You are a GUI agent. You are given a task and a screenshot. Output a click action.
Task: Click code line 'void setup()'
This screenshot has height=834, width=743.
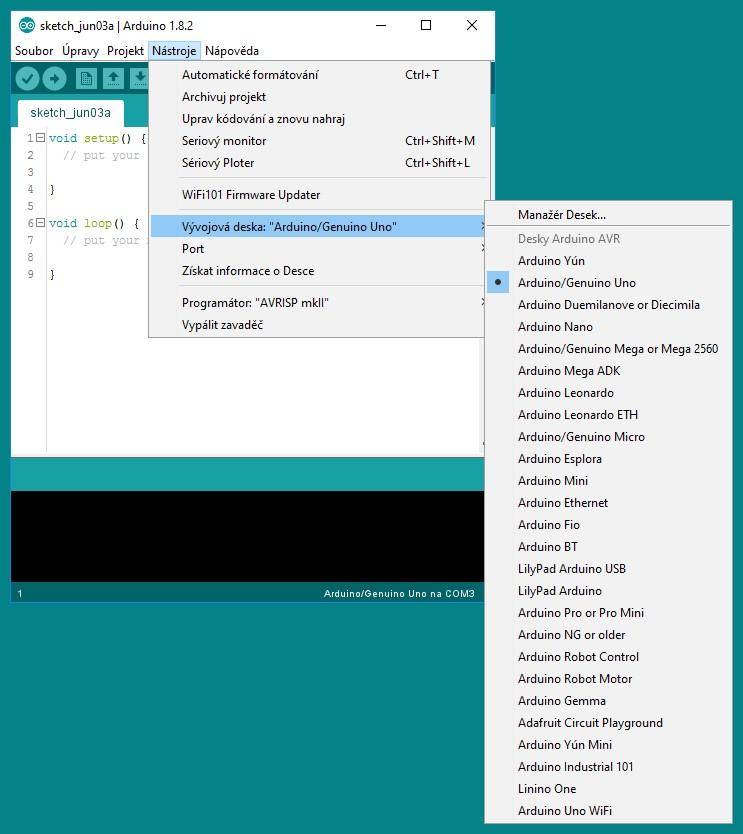[97, 138]
